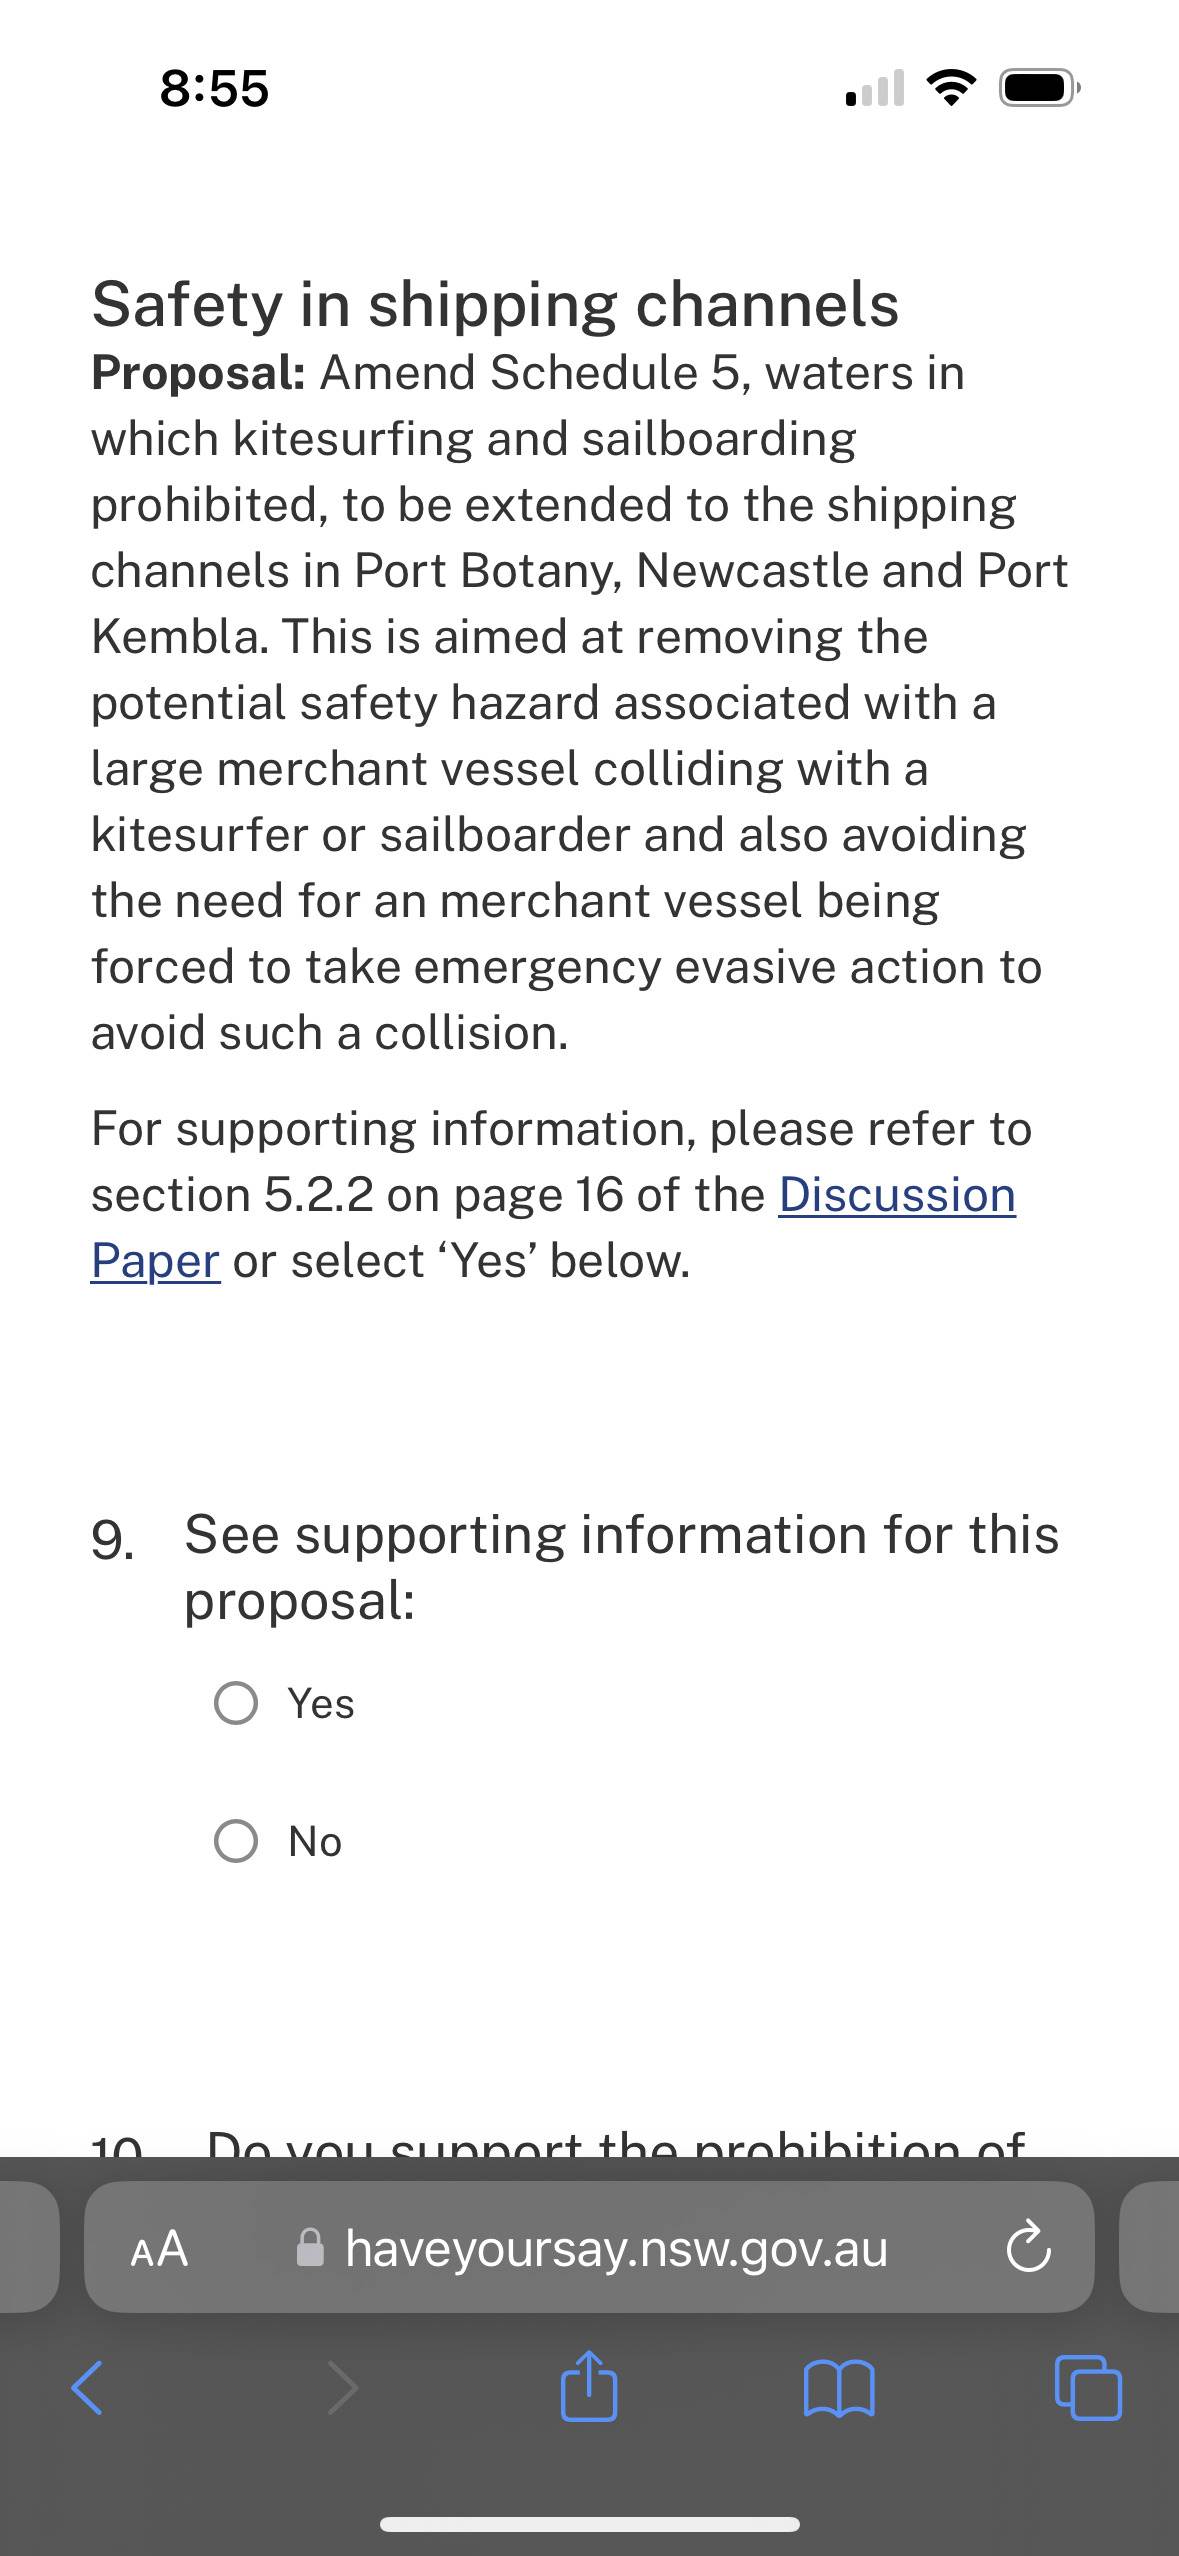Tap the haveyoursay.nsw.gov.au address field

616,2249
